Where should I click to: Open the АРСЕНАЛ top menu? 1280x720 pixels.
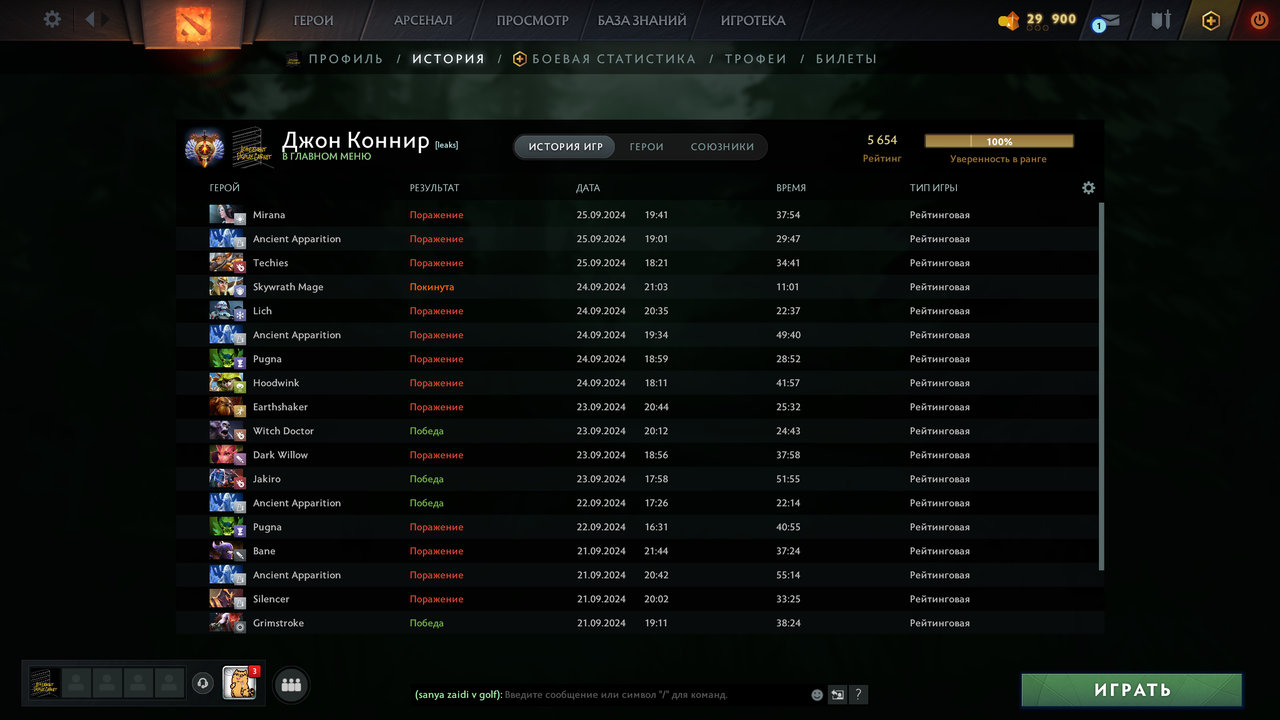pyautogui.click(x=423, y=20)
